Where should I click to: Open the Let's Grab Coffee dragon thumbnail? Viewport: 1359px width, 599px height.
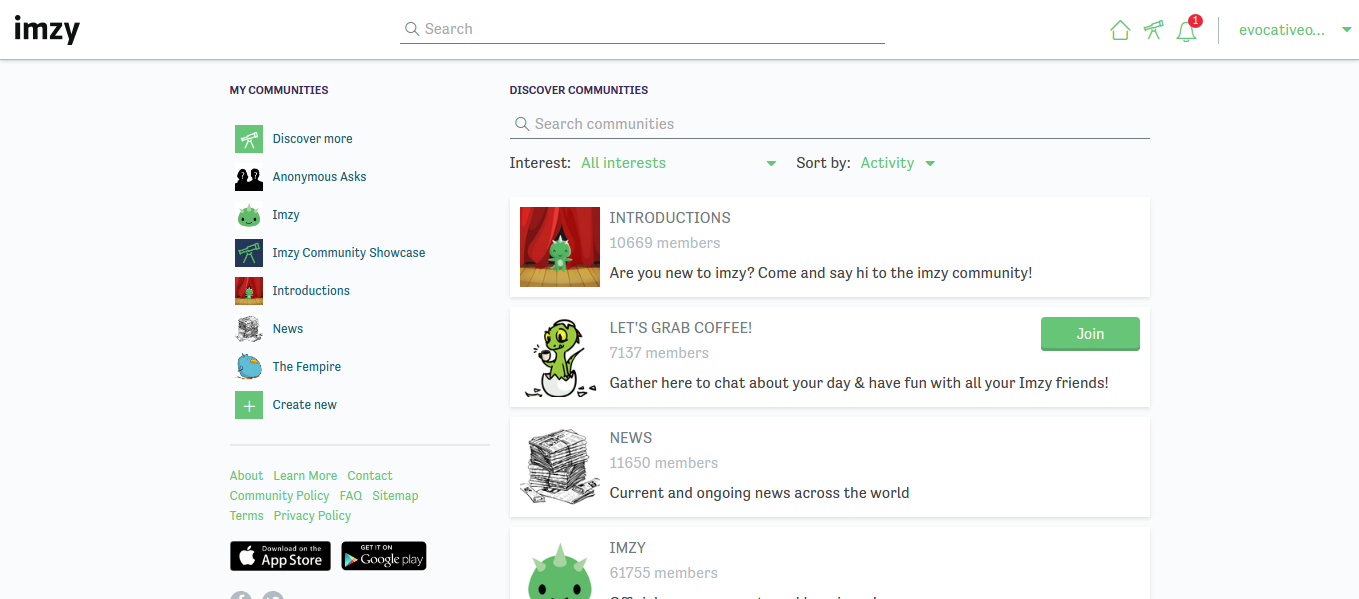pos(560,357)
